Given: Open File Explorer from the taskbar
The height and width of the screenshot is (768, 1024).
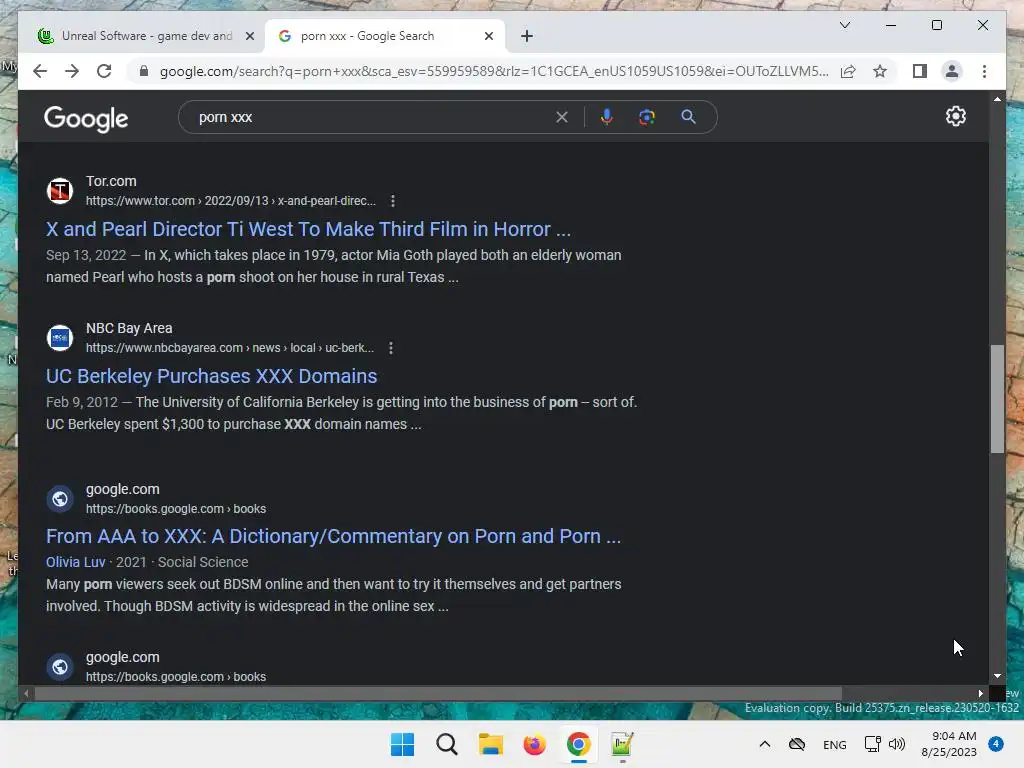Looking at the screenshot, I should tap(490, 744).
